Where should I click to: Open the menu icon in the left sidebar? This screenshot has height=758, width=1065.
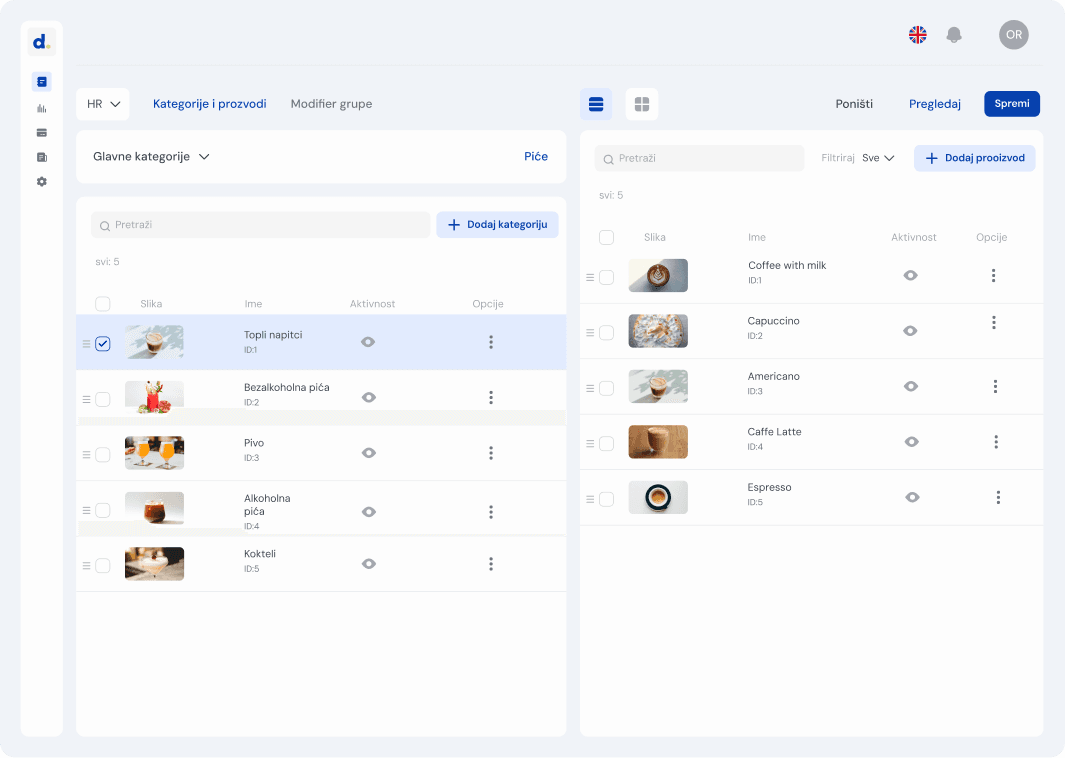[41, 82]
